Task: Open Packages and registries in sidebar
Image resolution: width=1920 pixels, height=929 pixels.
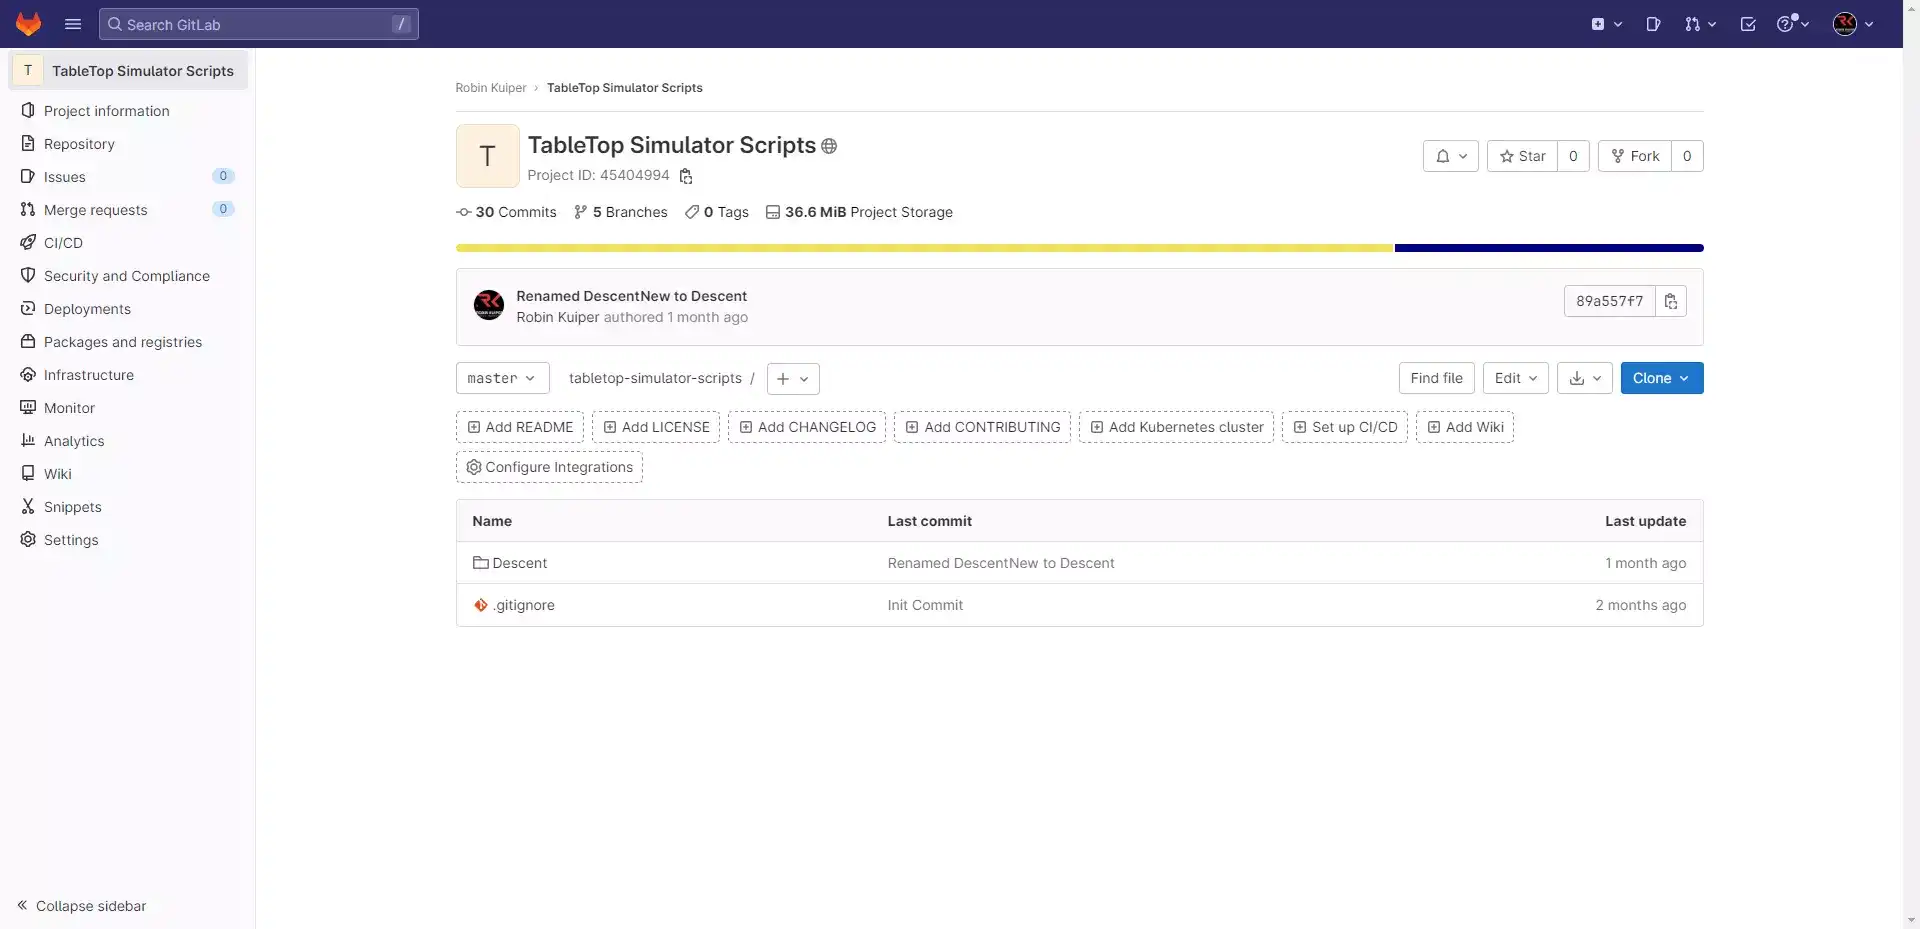Action: coord(128,342)
